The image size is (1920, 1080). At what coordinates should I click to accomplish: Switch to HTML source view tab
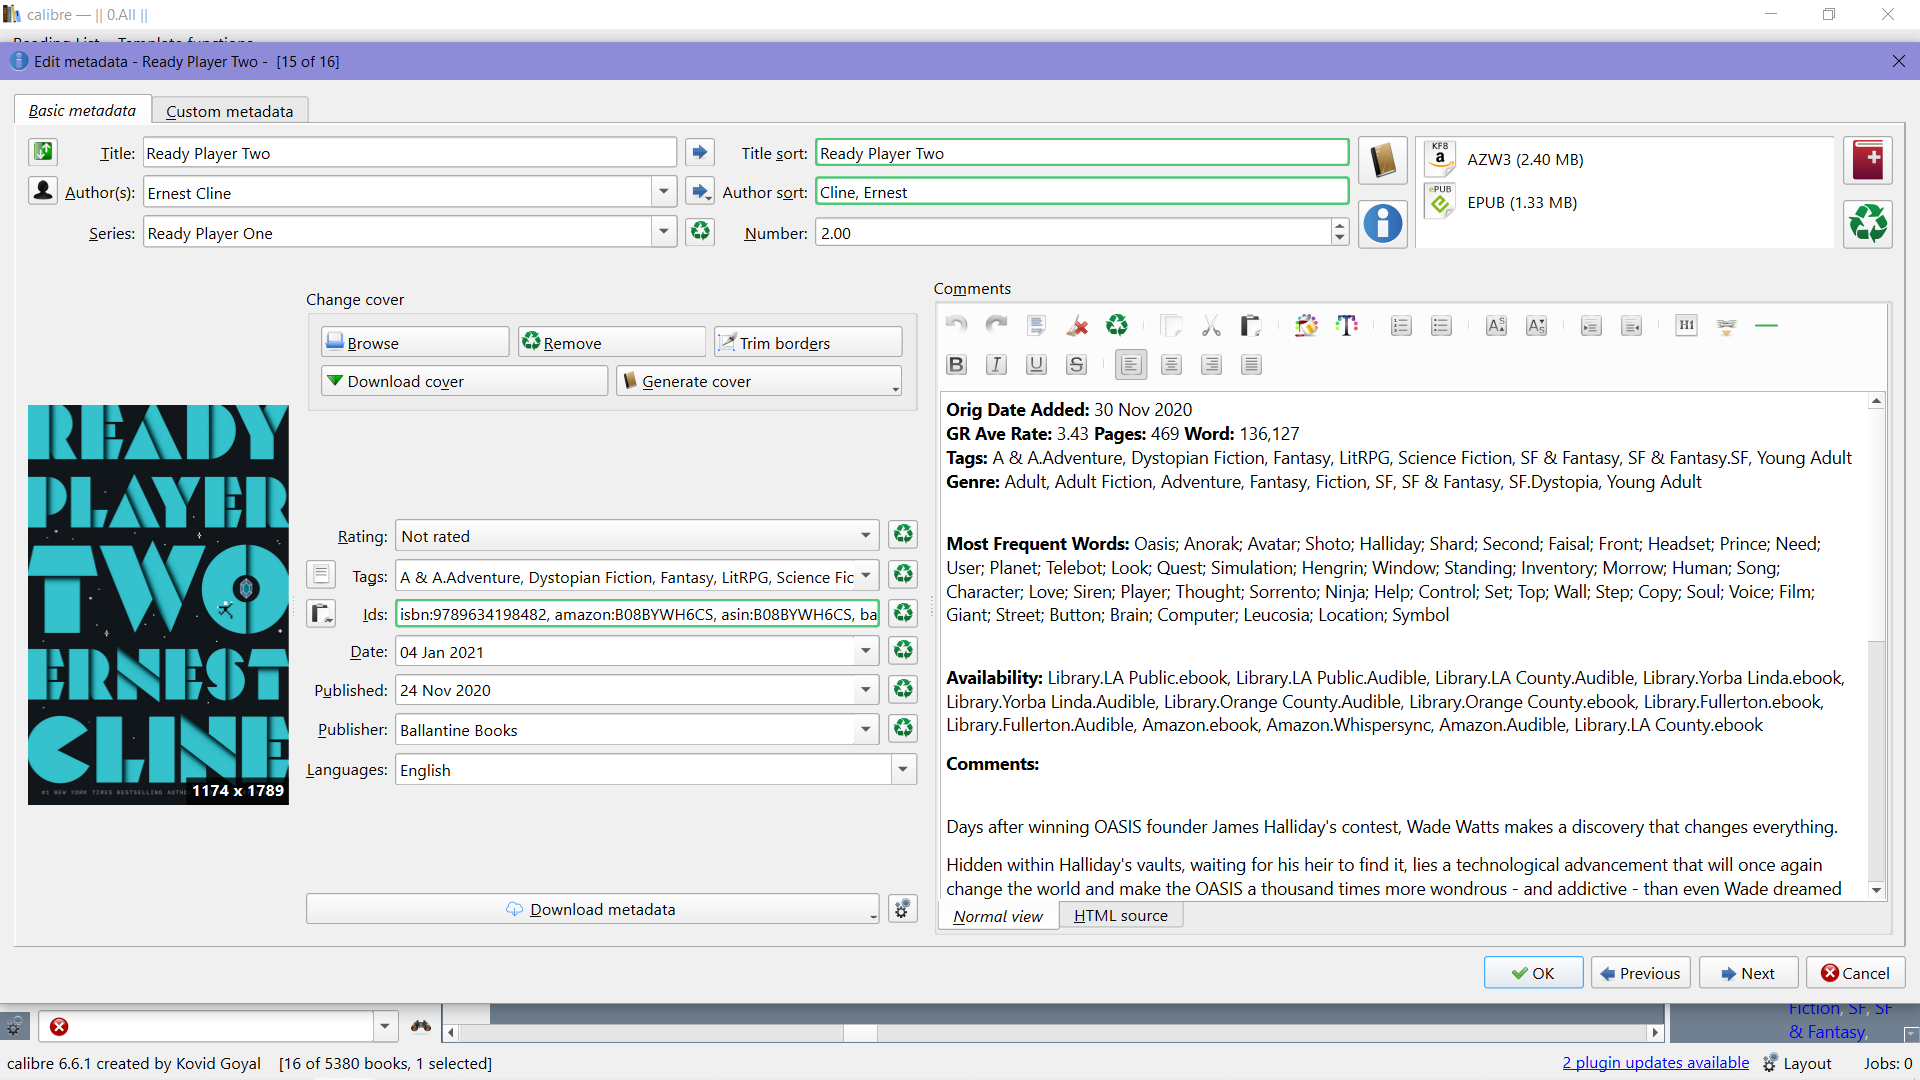point(1120,915)
